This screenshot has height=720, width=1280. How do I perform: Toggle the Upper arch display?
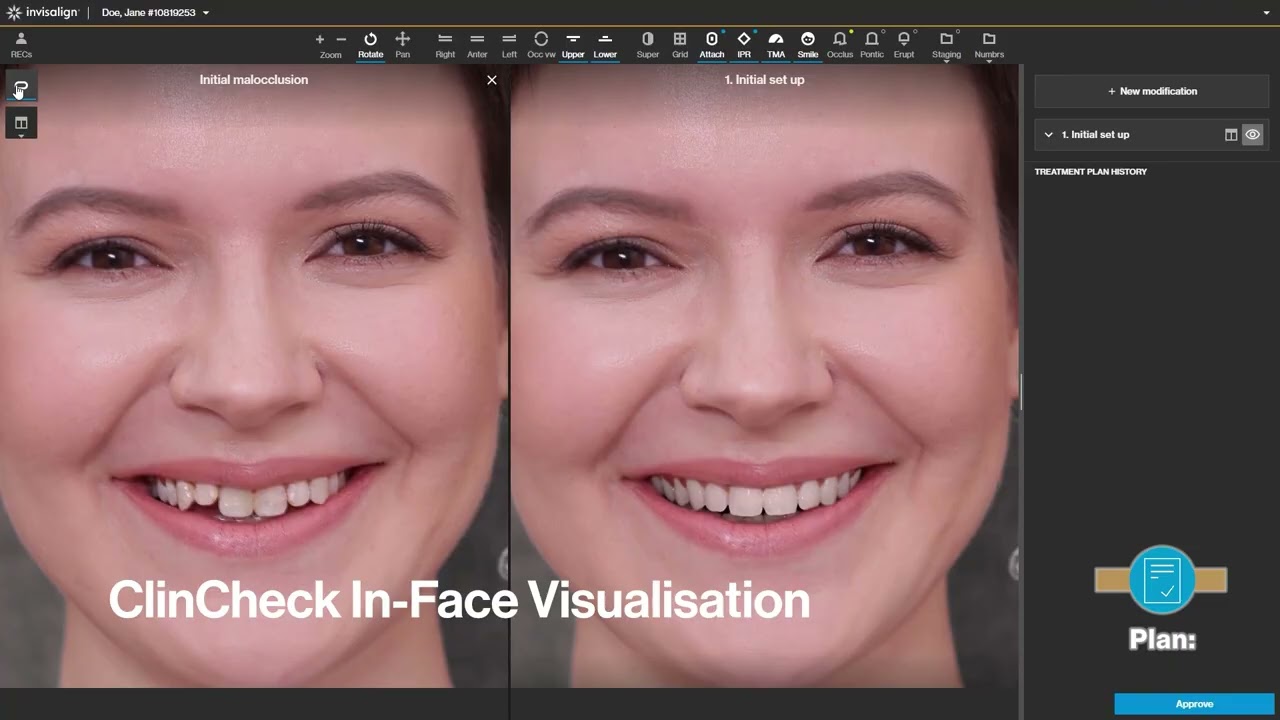click(x=573, y=45)
